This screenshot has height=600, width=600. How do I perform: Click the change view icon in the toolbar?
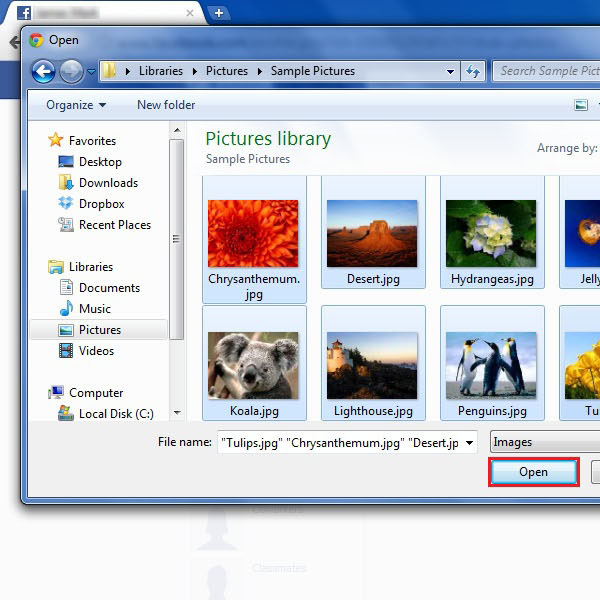point(581,105)
